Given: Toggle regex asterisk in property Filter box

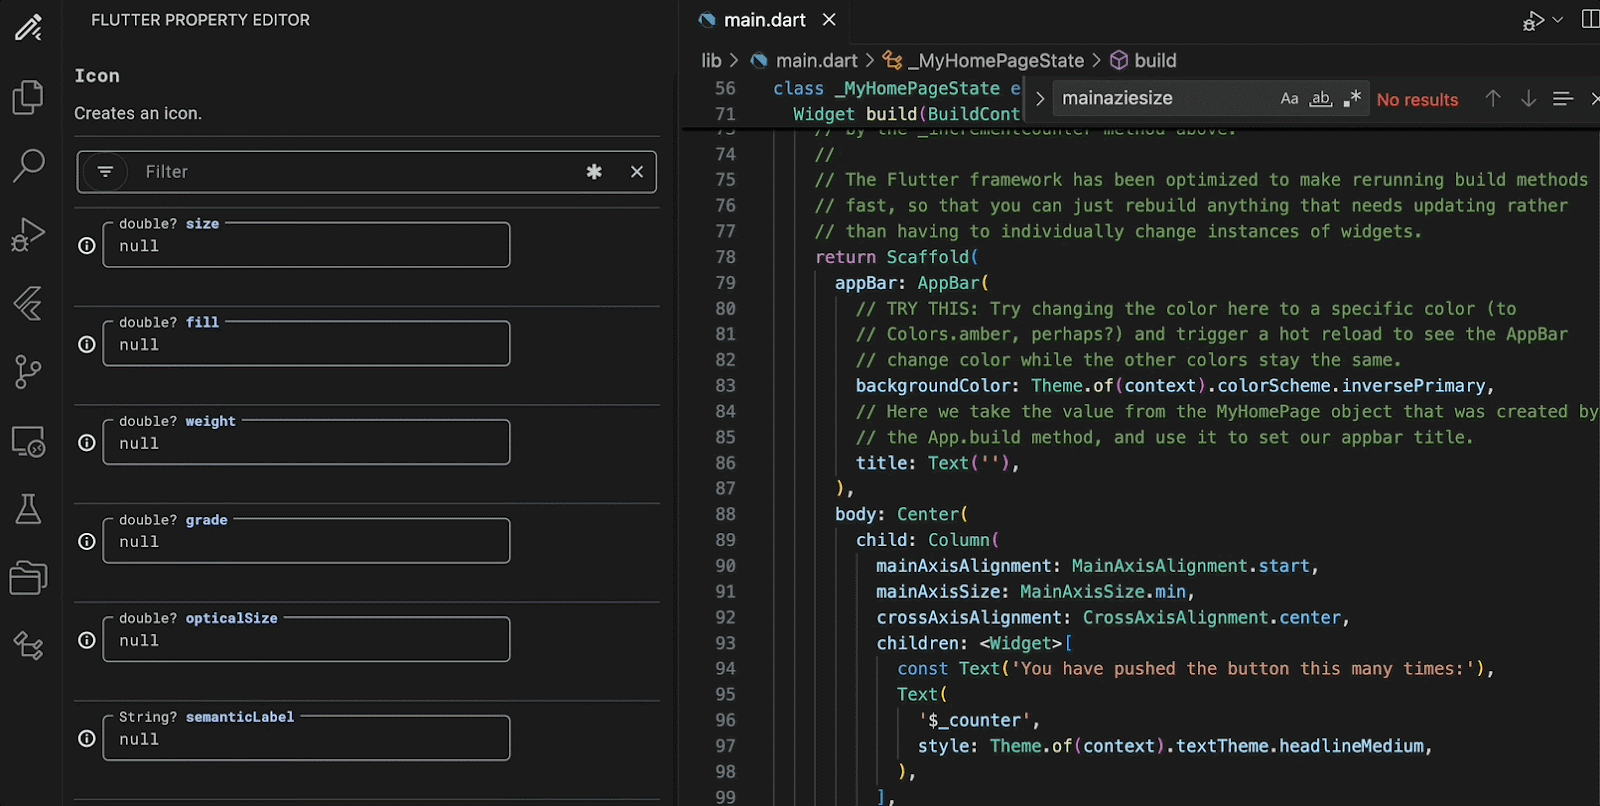Looking at the screenshot, I should click(594, 172).
